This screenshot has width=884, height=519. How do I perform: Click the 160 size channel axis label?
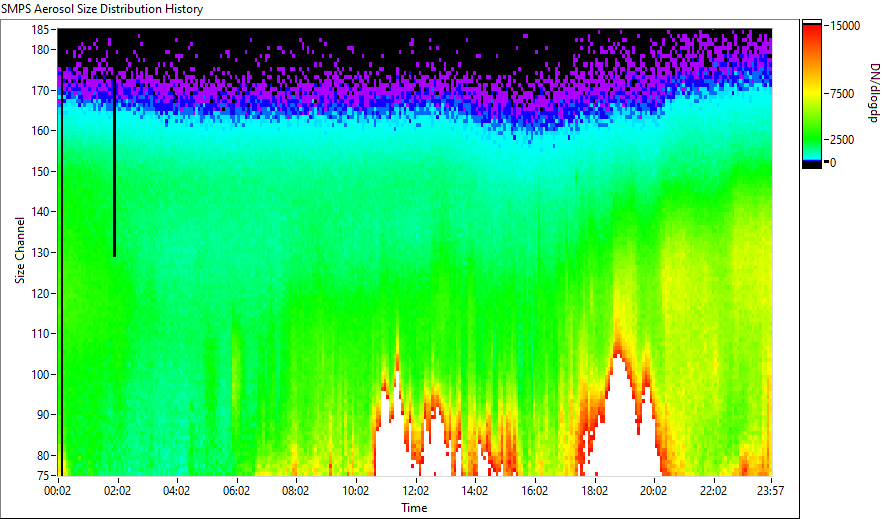pyautogui.click(x=39, y=131)
